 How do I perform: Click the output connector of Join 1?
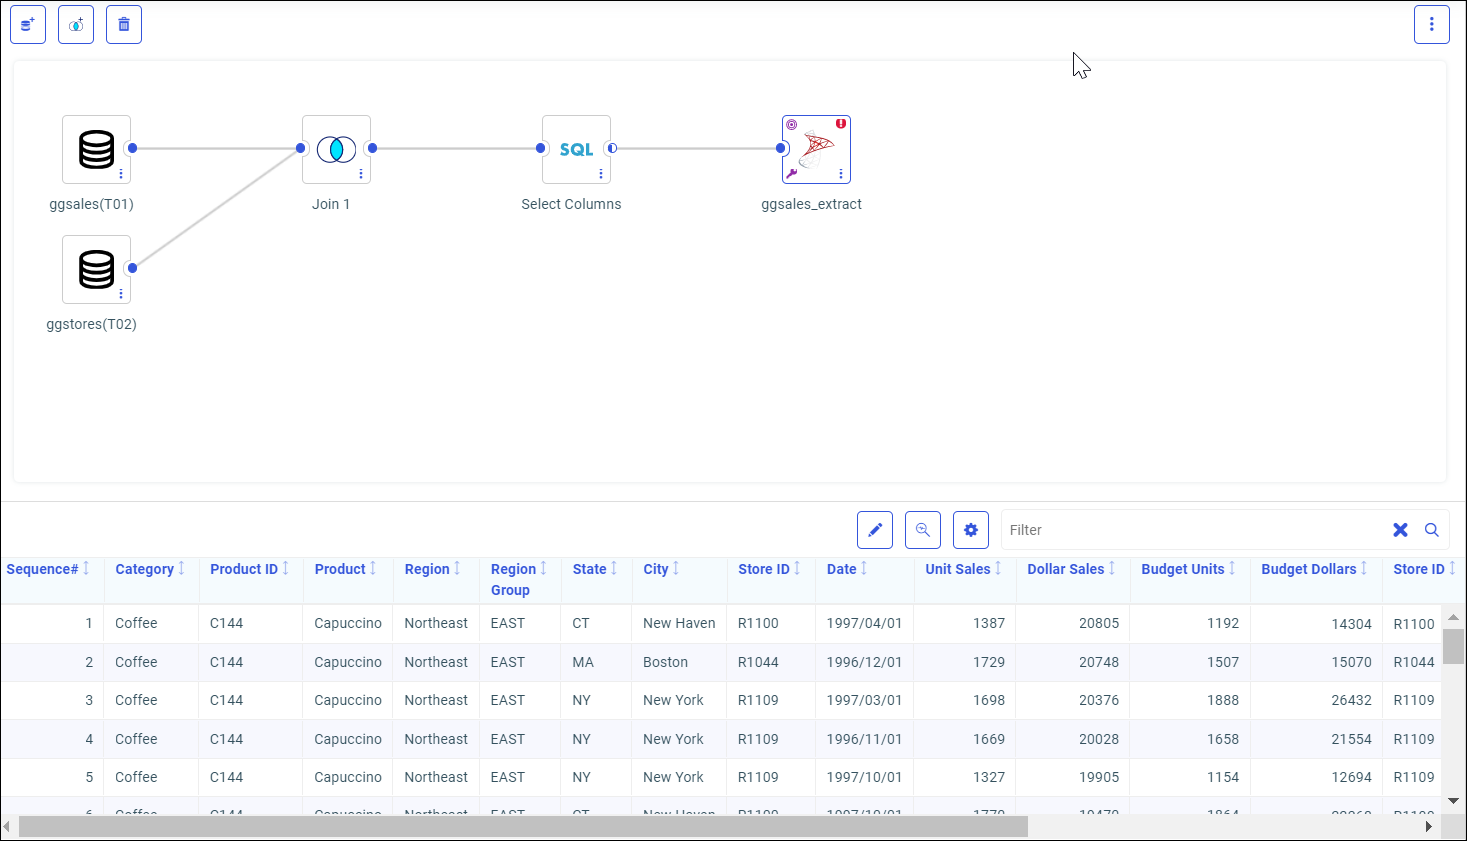pyautogui.click(x=372, y=148)
